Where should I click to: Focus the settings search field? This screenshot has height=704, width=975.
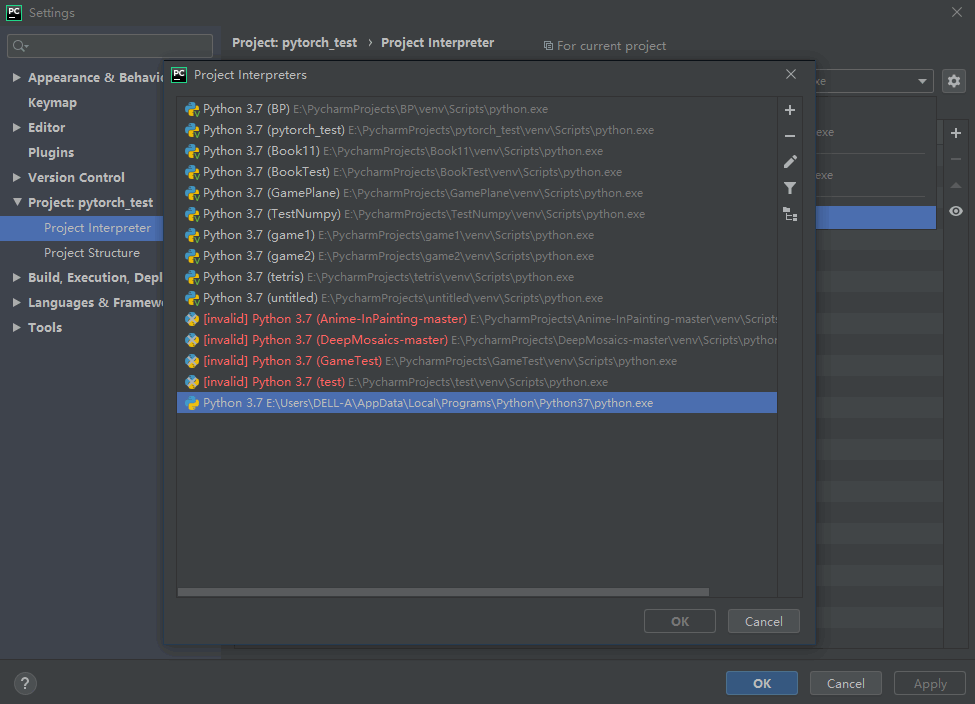click(x=110, y=46)
